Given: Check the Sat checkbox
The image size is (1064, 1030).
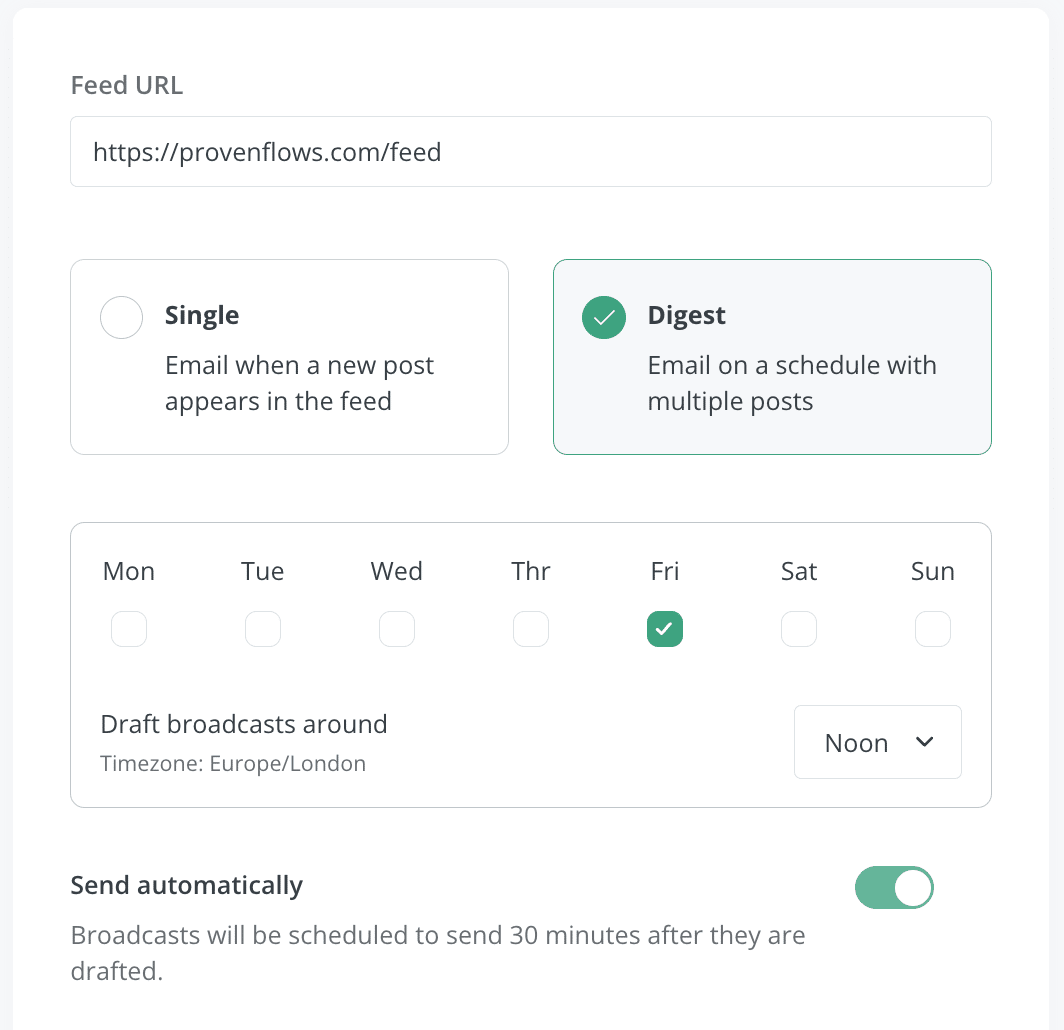Looking at the screenshot, I should coord(799,629).
